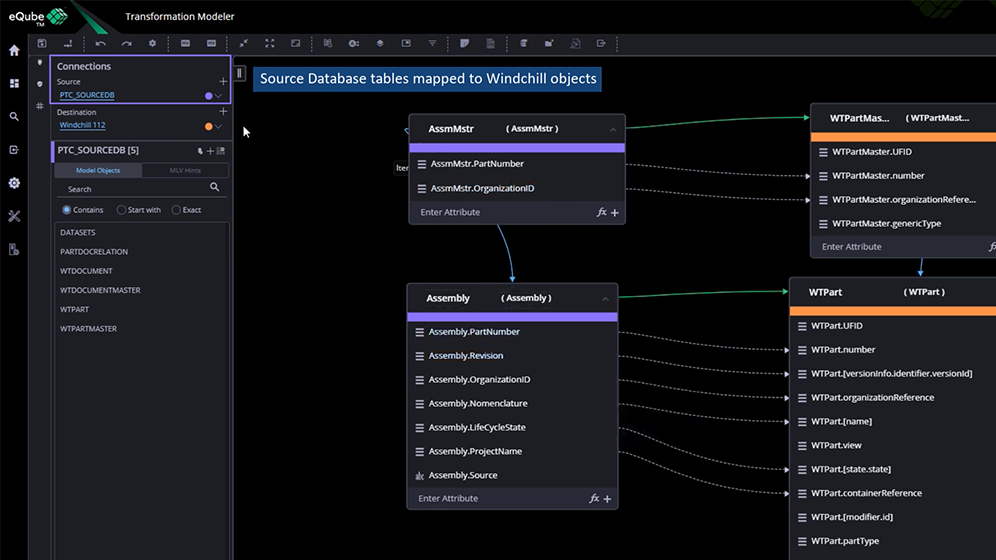The image size is (996, 560).
Task: Click the save icon in toolbar
Action: pos(42,44)
